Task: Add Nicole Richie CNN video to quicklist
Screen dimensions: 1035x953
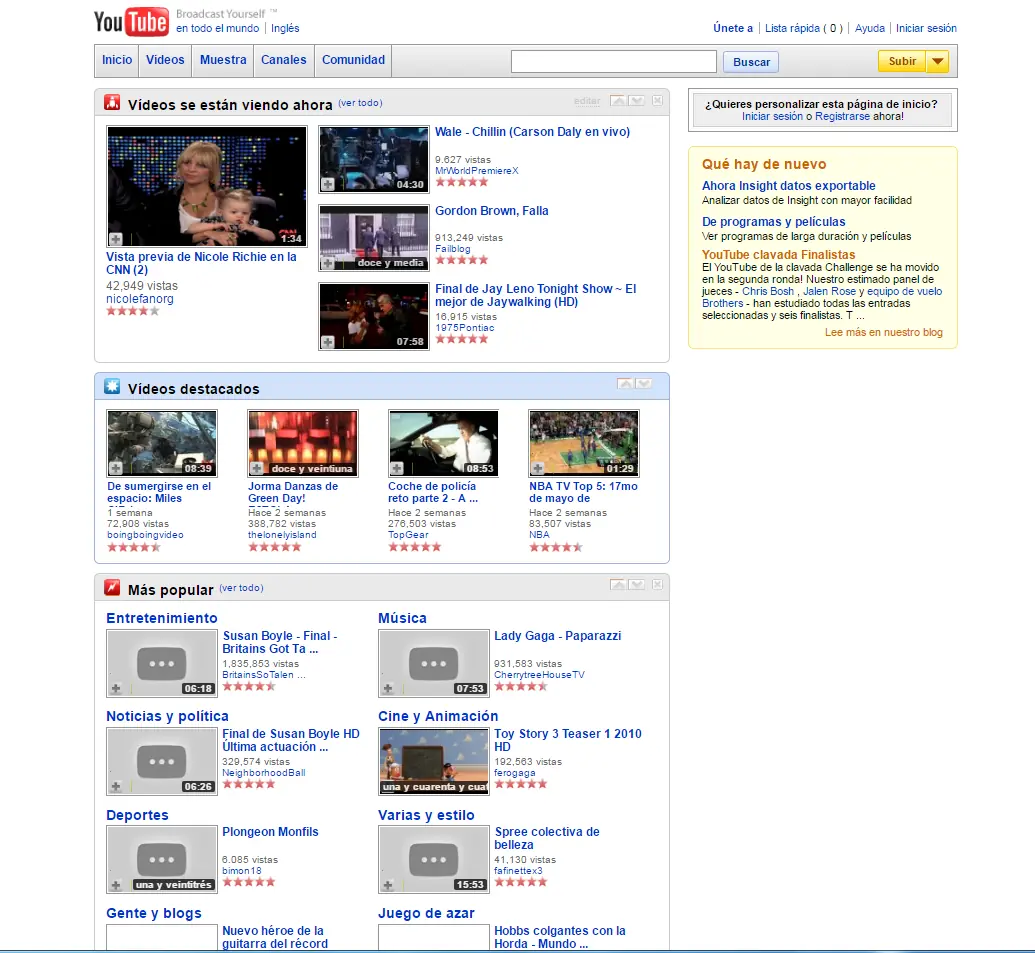Action: tap(116, 239)
